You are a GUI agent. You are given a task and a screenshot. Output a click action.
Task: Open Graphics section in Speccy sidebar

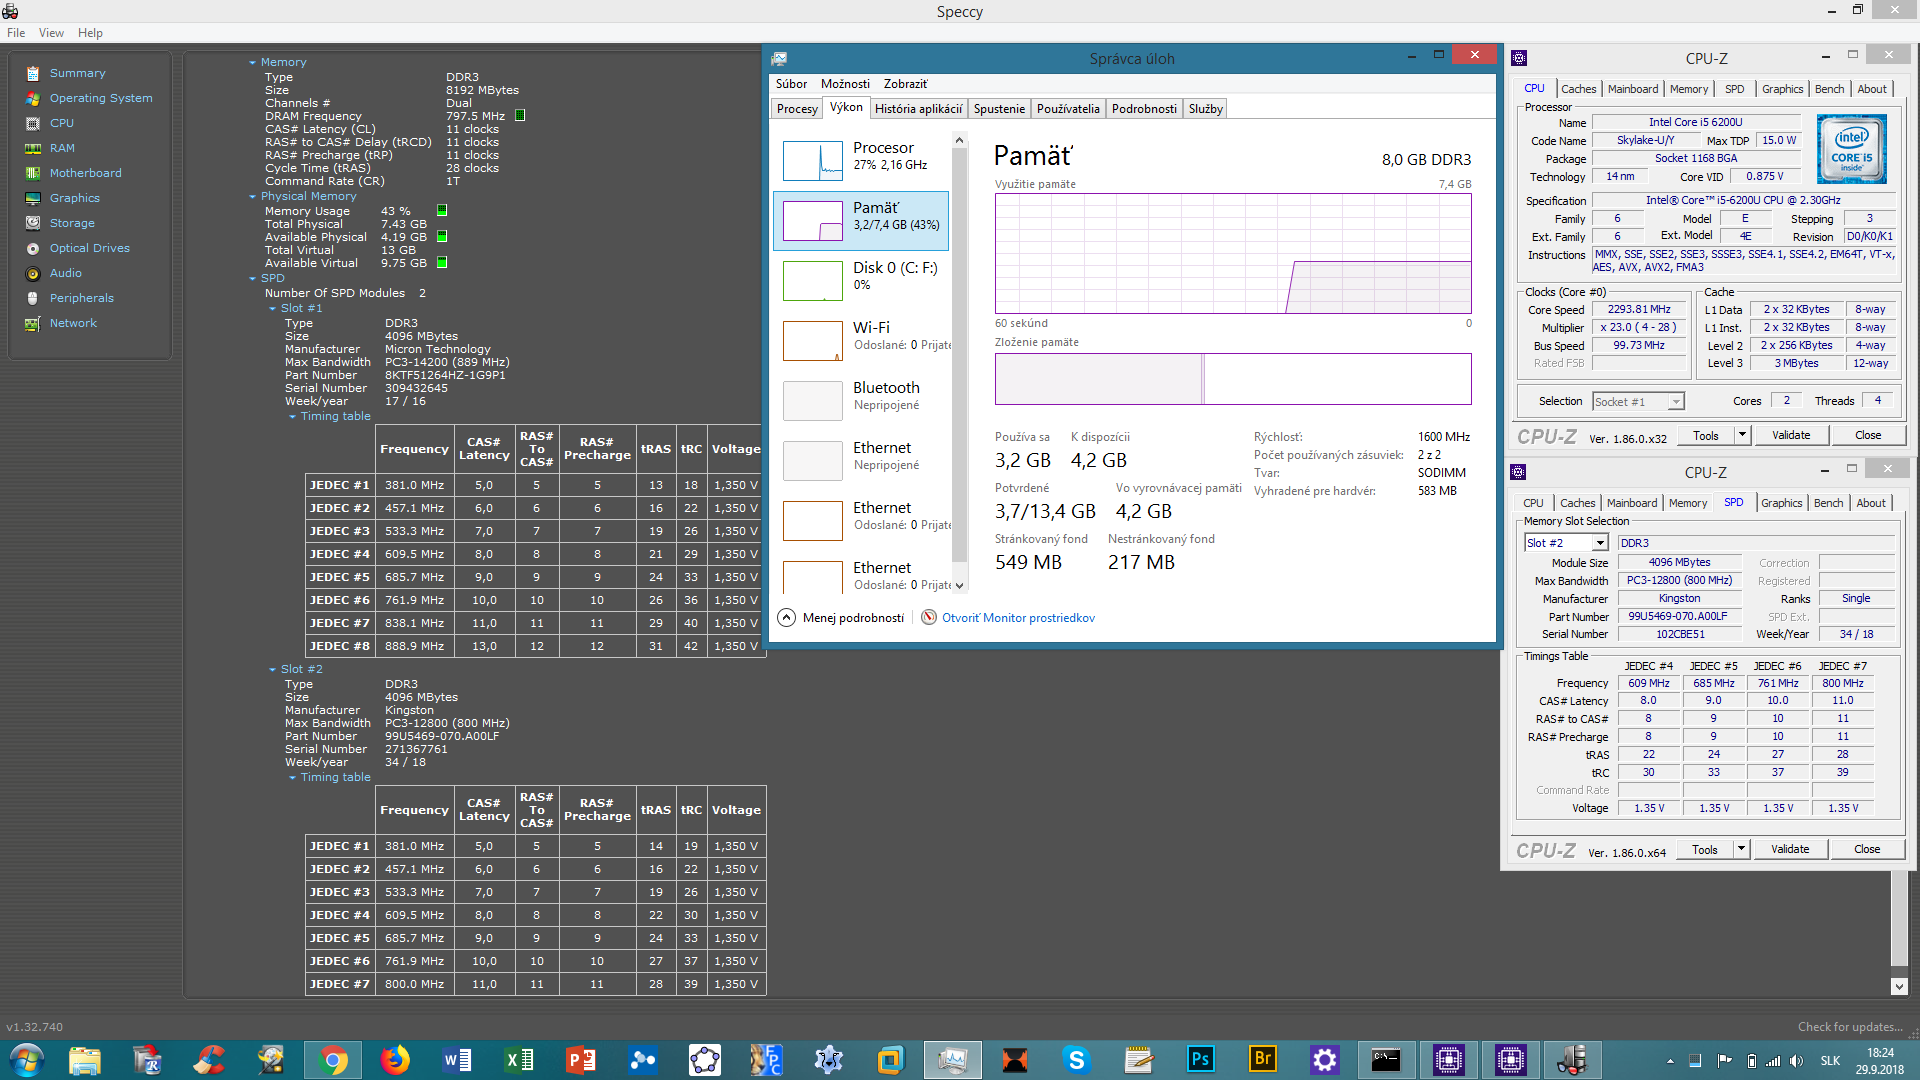[75, 198]
